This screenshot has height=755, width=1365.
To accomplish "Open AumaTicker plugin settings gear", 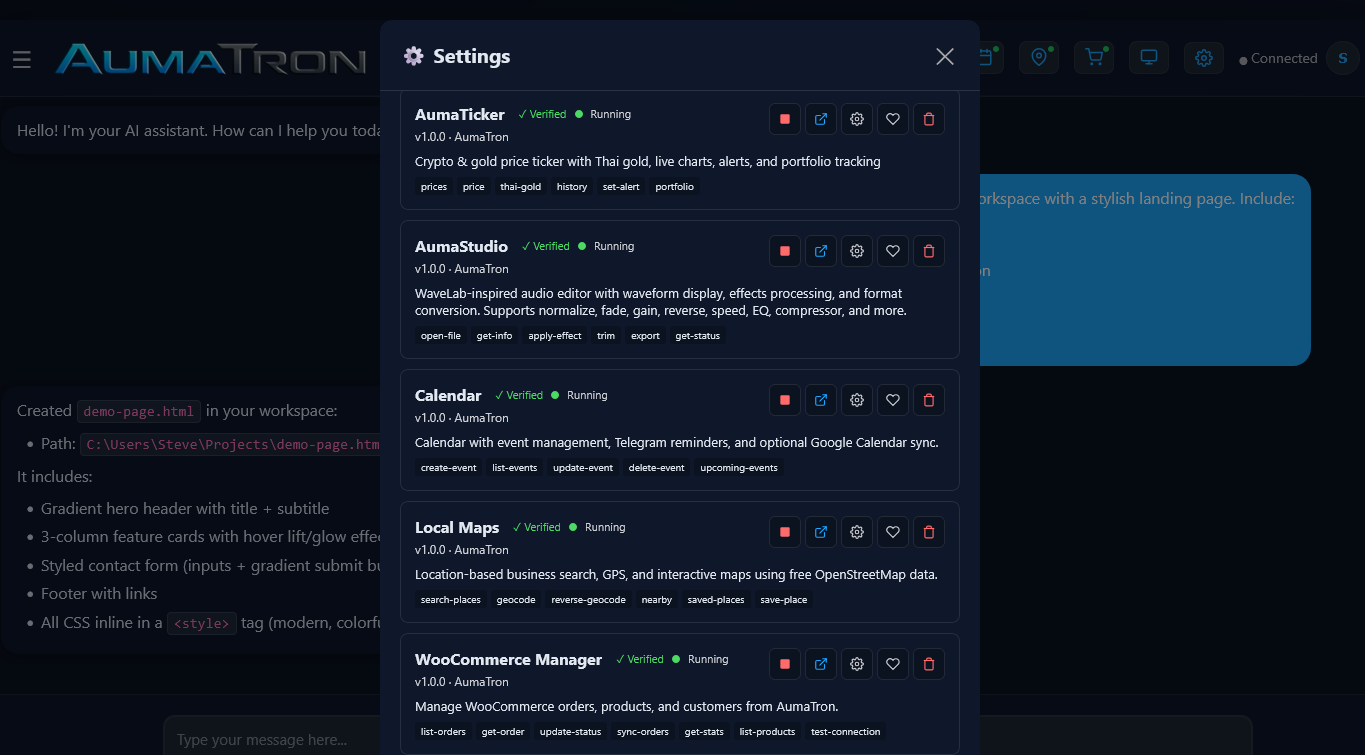I will coord(857,119).
